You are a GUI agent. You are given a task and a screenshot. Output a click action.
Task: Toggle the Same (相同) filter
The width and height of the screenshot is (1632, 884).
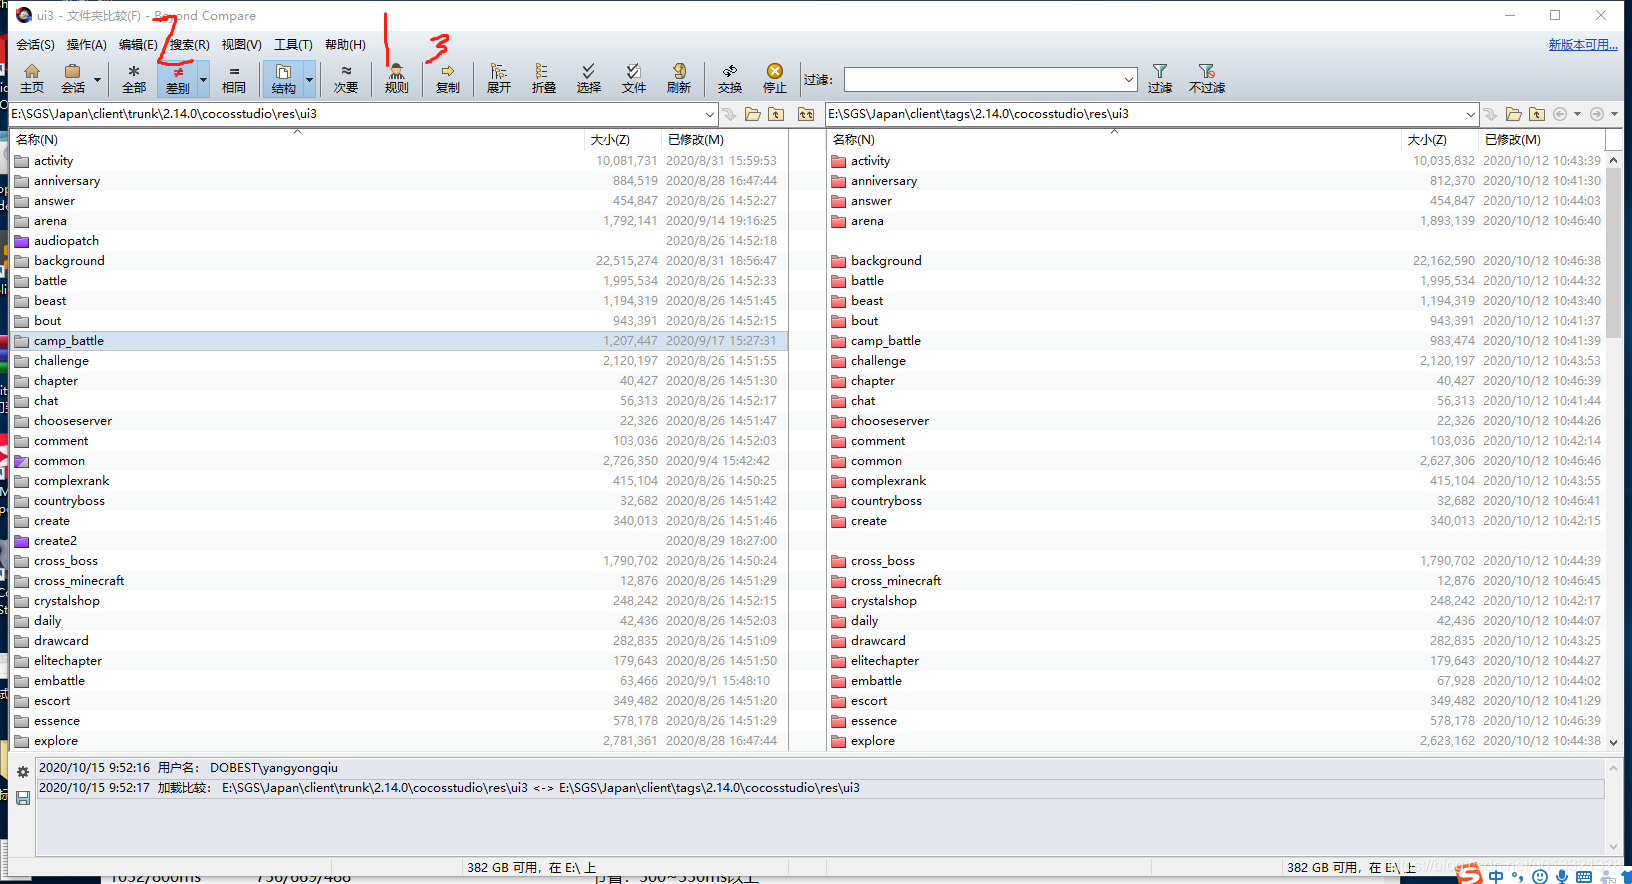234,78
